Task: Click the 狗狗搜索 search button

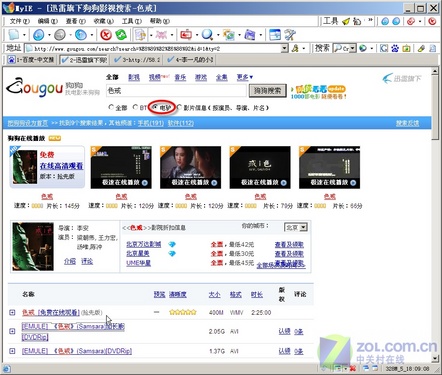Action: (268, 91)
